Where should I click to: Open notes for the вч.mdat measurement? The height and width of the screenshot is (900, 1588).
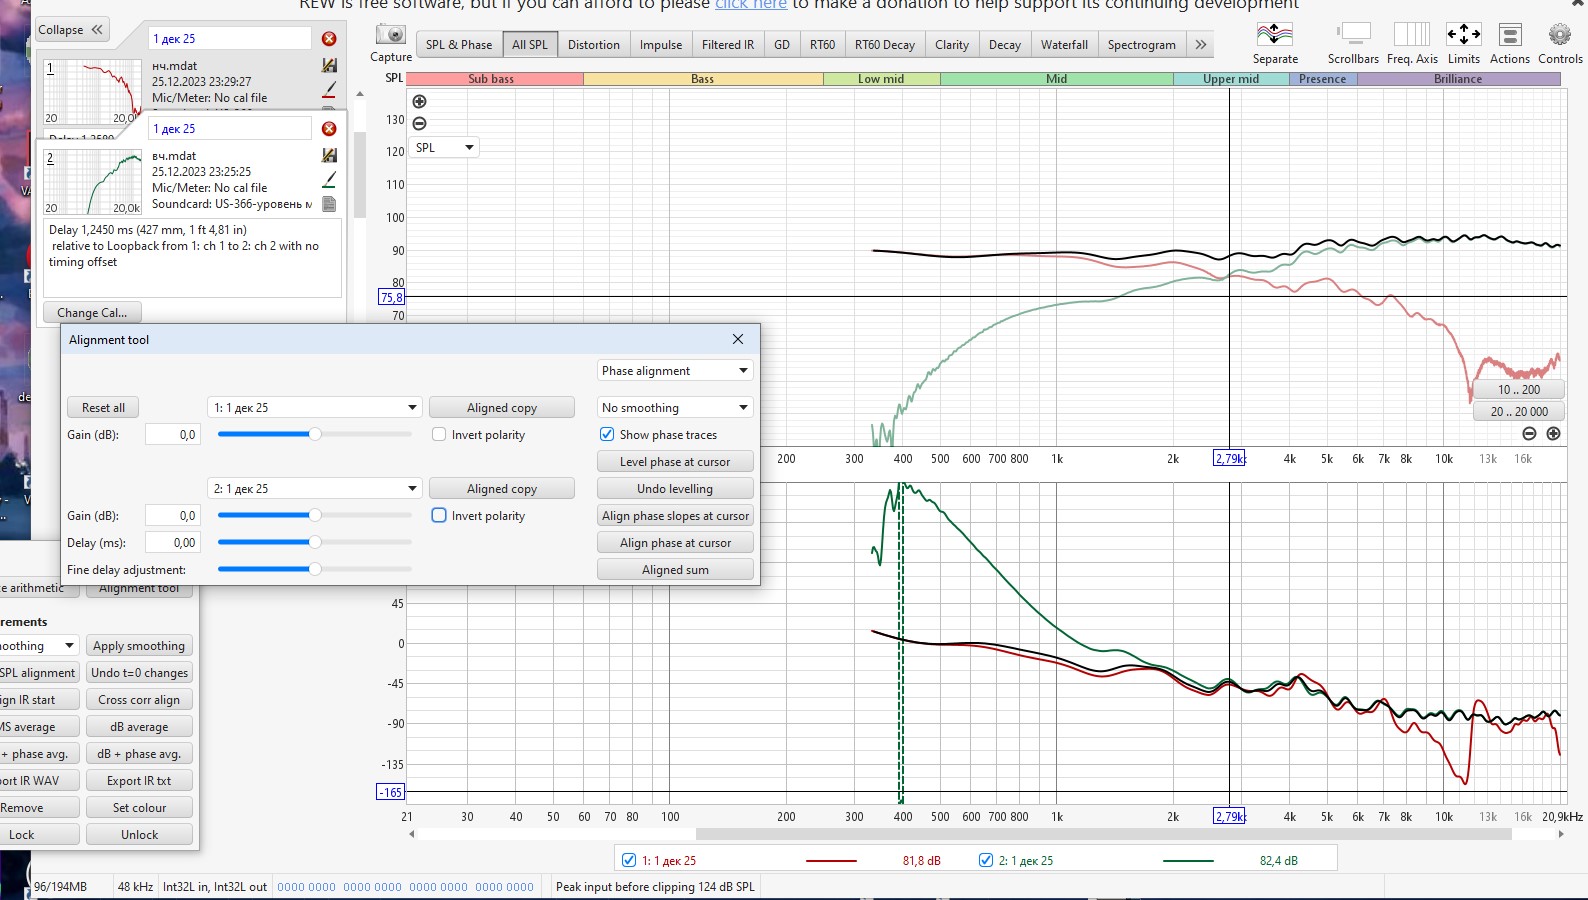pyautogui.click(x=329, y=204)
